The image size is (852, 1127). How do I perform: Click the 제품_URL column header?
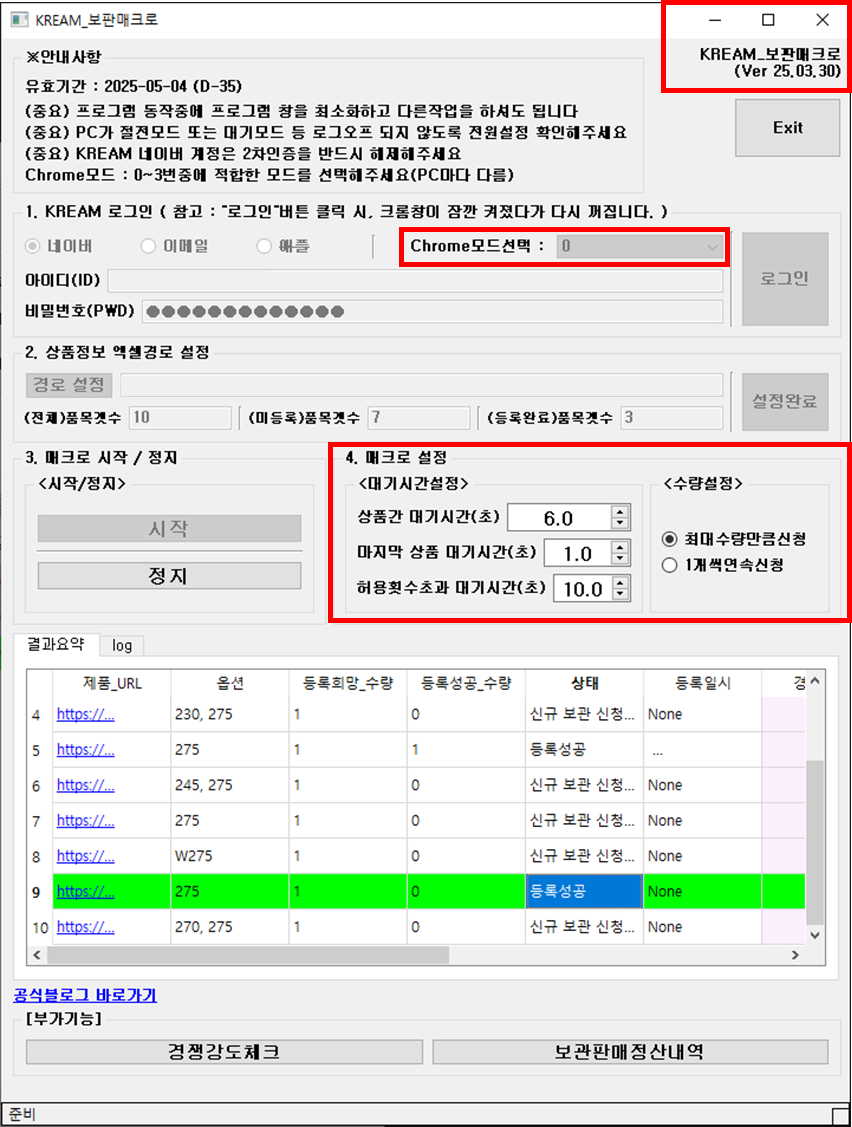112,684
